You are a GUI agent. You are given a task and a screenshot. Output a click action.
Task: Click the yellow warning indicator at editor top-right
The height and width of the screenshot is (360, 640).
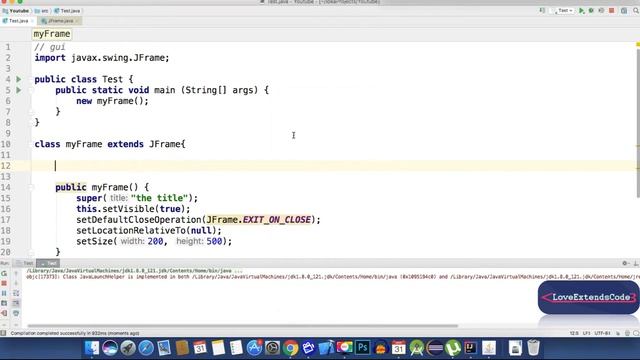pos(638,44)
